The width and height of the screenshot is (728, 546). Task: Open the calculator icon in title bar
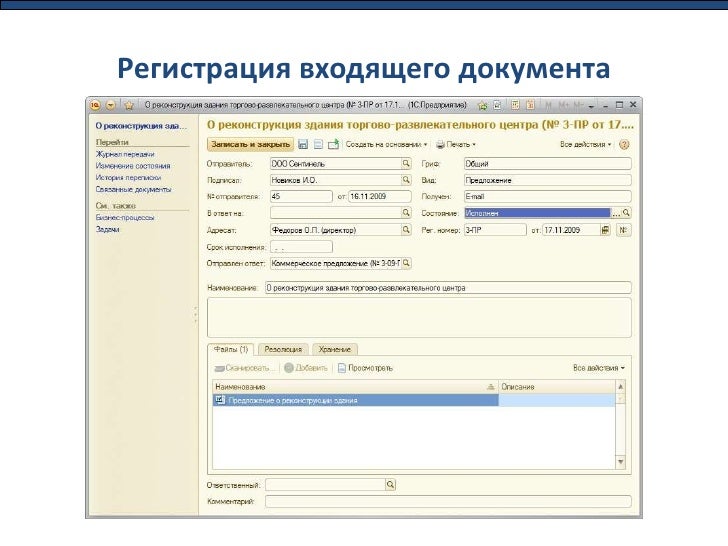tap(515, 105)
